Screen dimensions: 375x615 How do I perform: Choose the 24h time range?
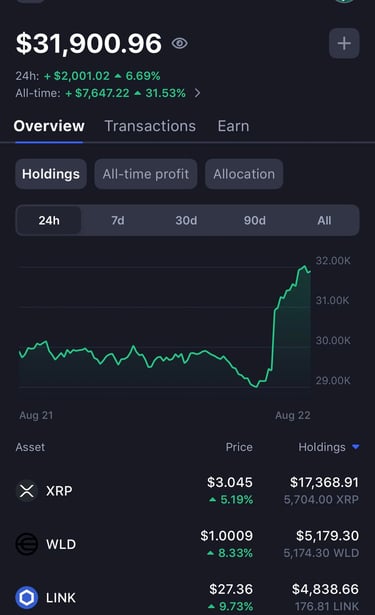49,220
